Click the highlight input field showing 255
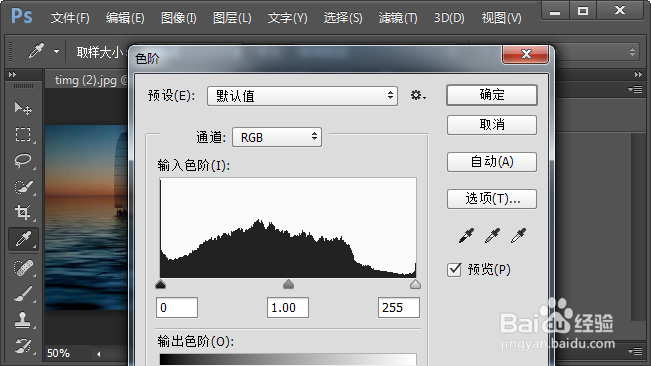 (x=399, y=307)
